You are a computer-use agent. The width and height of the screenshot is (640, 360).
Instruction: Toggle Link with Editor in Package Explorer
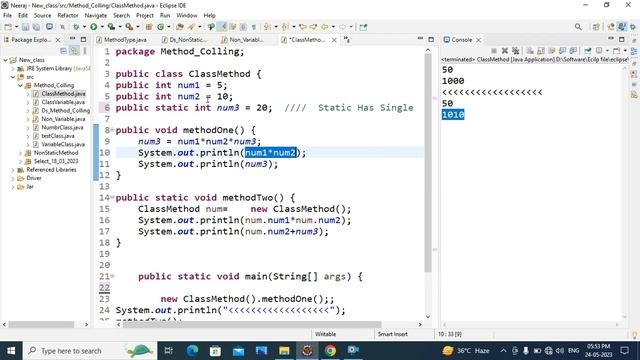pyautogui.click(x=74, y=51)
